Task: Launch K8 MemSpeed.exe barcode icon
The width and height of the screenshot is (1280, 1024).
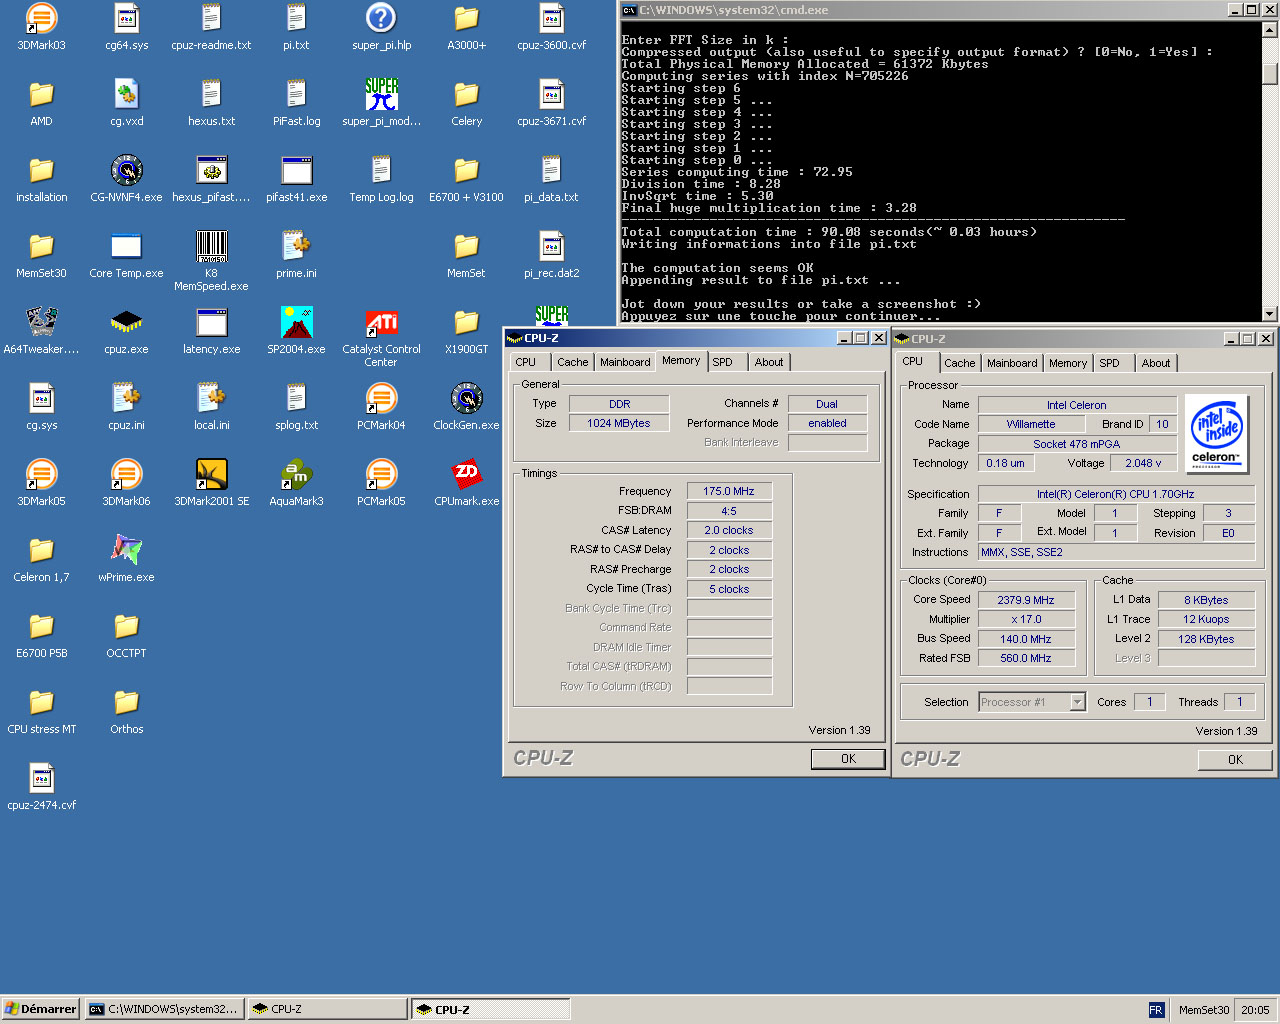Action: coord(211,246)
